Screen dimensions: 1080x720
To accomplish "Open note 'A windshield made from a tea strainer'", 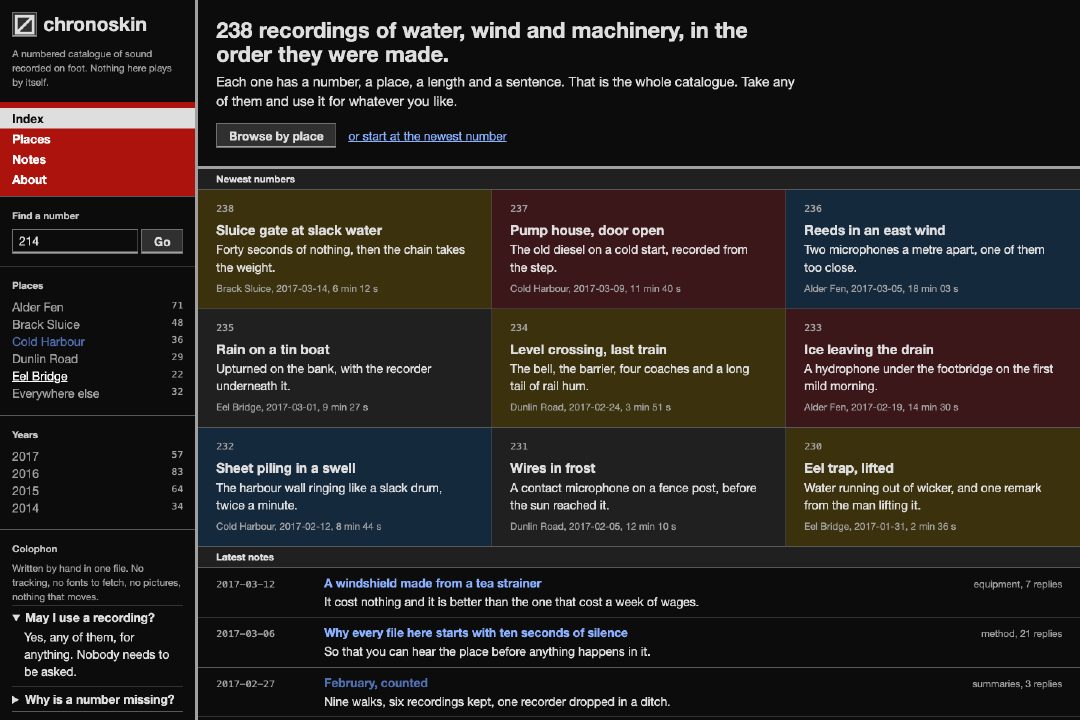I will 433,583.
